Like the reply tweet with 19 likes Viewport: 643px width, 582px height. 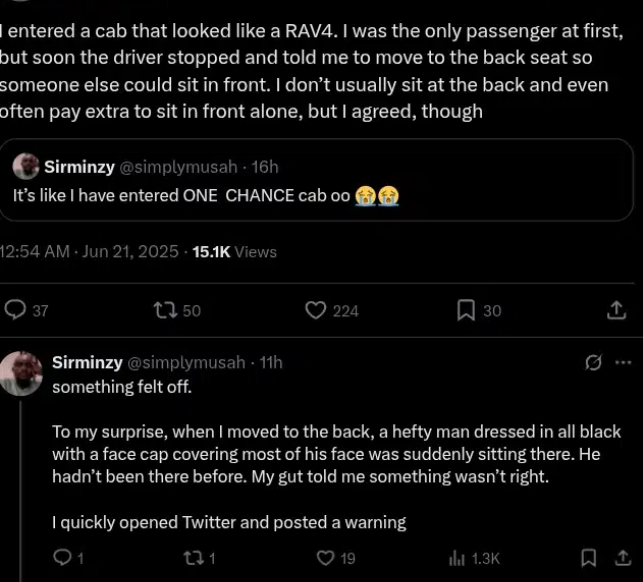pyautogui.click(x=325, y=558)
